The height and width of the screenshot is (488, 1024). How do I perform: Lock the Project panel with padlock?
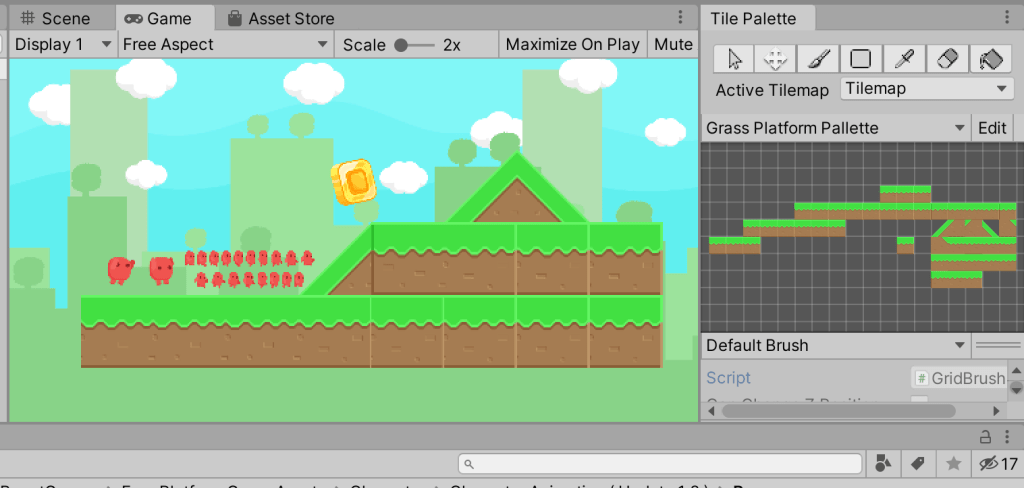pyautogui.click(x=984, y=436)
